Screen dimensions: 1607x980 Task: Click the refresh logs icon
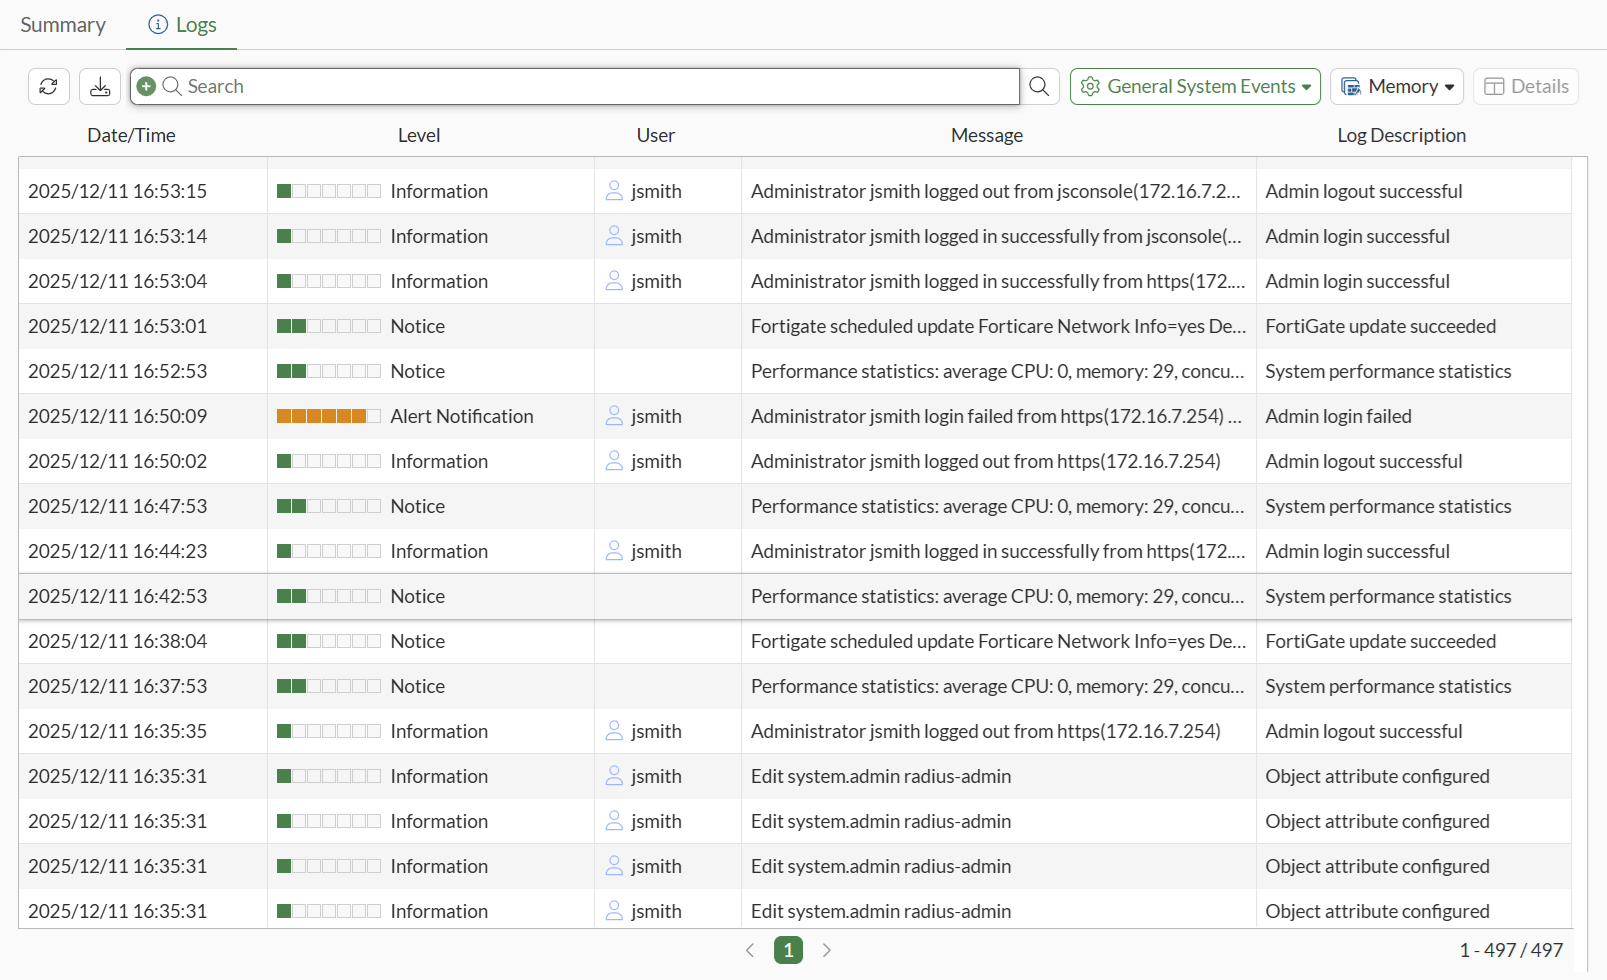click(48, 87)
